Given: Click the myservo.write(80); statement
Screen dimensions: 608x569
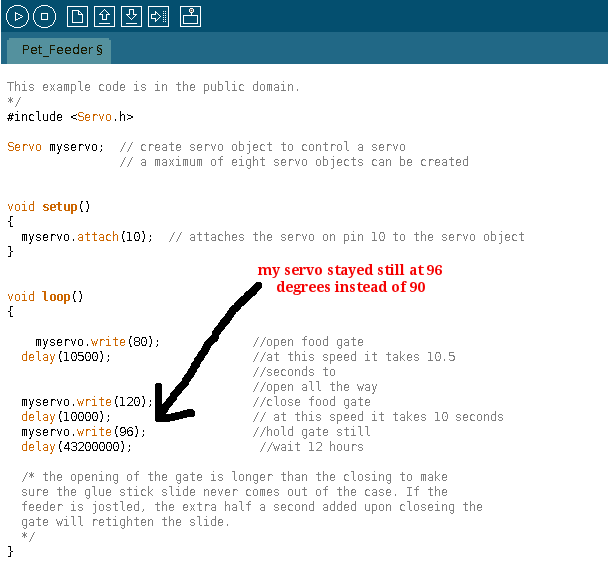Looking at the screenshot, I should point(97,342).
